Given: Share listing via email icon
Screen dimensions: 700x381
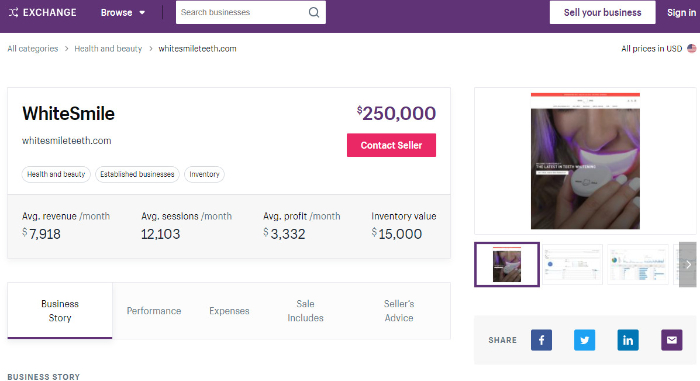Looking at the screenshot, I should [x=671, y=340].
